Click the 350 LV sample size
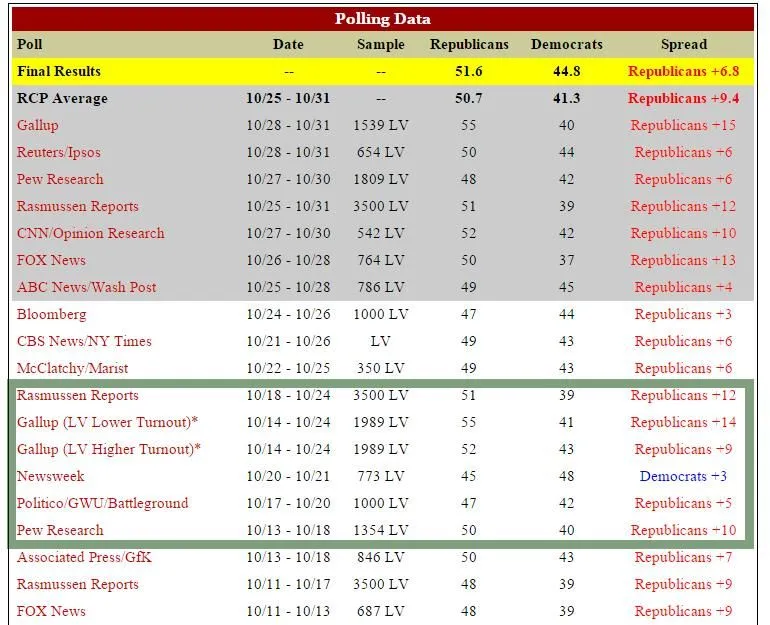The image size is (770, 625). tap(381, 368)
